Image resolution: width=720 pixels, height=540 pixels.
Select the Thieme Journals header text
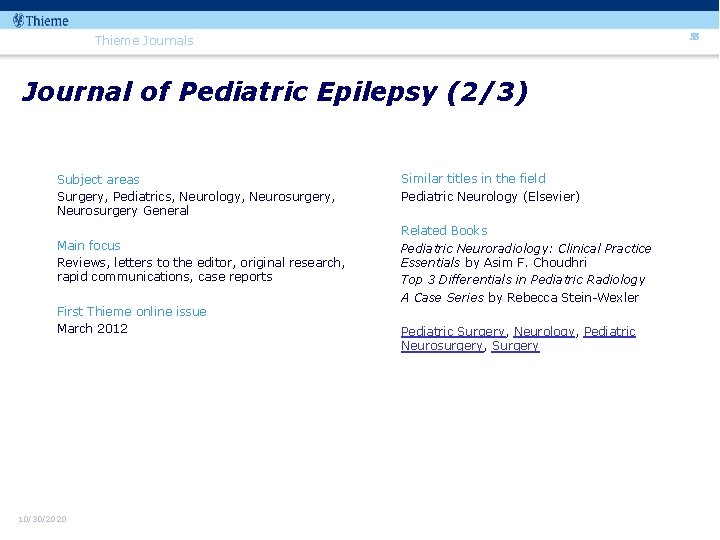pos(144,40)
